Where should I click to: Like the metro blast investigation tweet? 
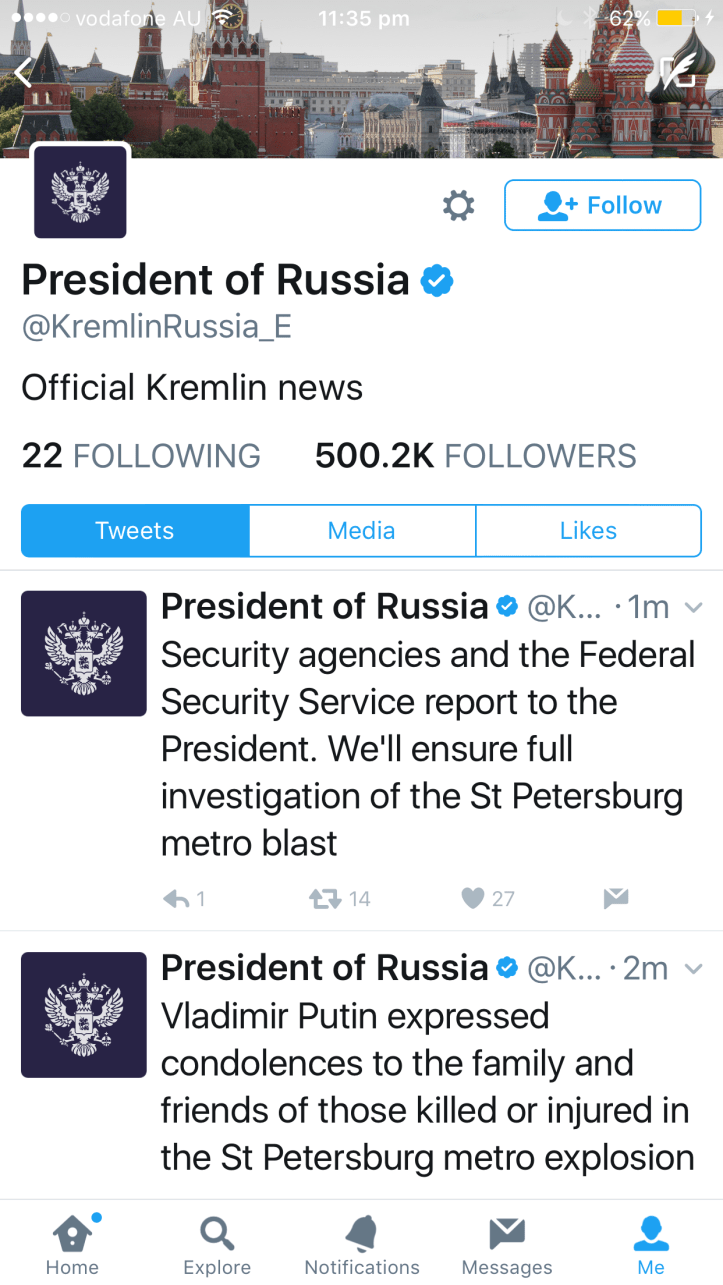pyautogui.click(x=474, y=899)
